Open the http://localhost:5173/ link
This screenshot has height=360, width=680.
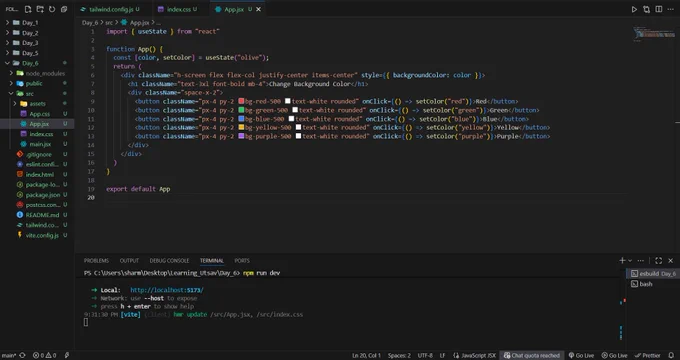167,290
